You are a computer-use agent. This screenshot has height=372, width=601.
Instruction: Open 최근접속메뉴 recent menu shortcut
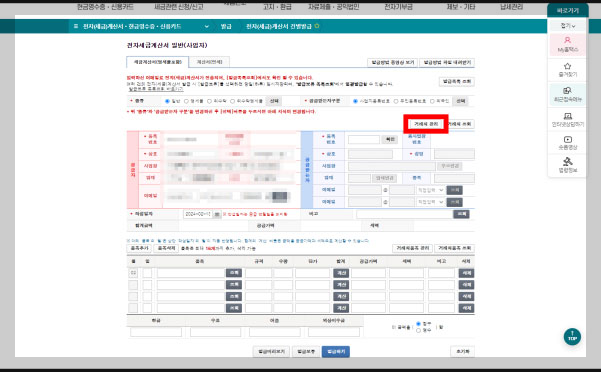pos(568,95)
